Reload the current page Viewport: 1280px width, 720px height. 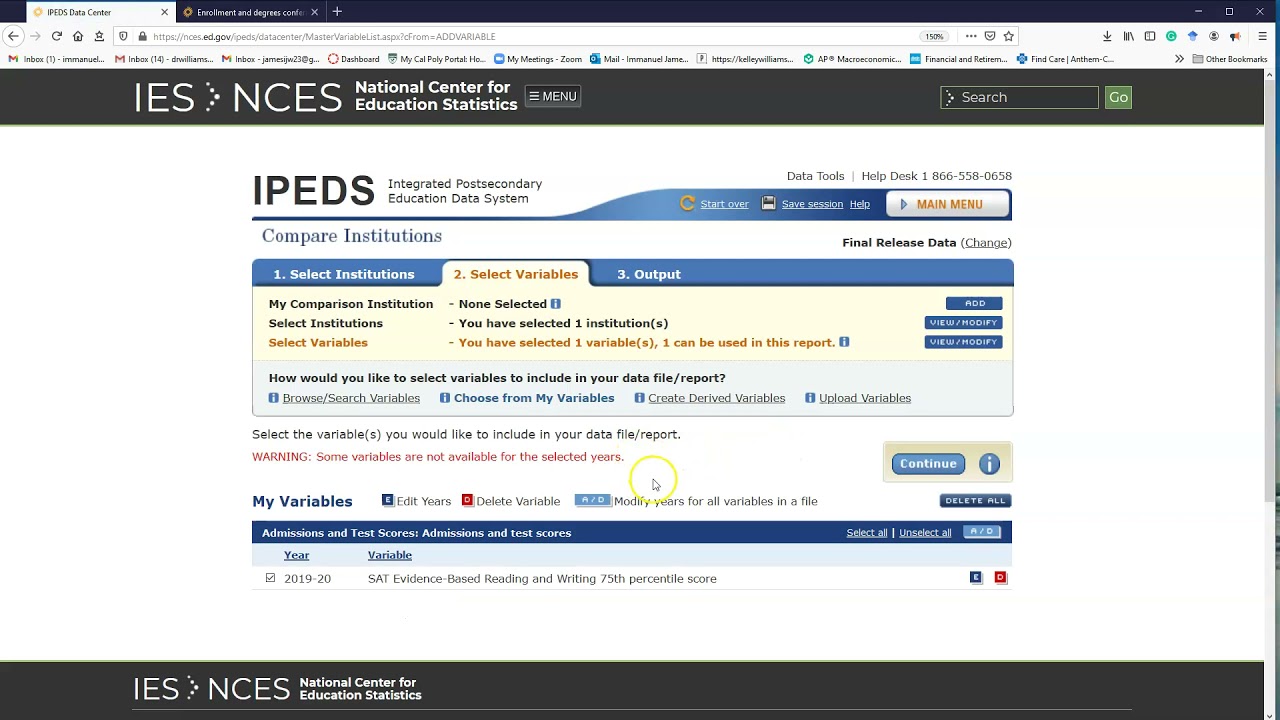coord(57,36)
